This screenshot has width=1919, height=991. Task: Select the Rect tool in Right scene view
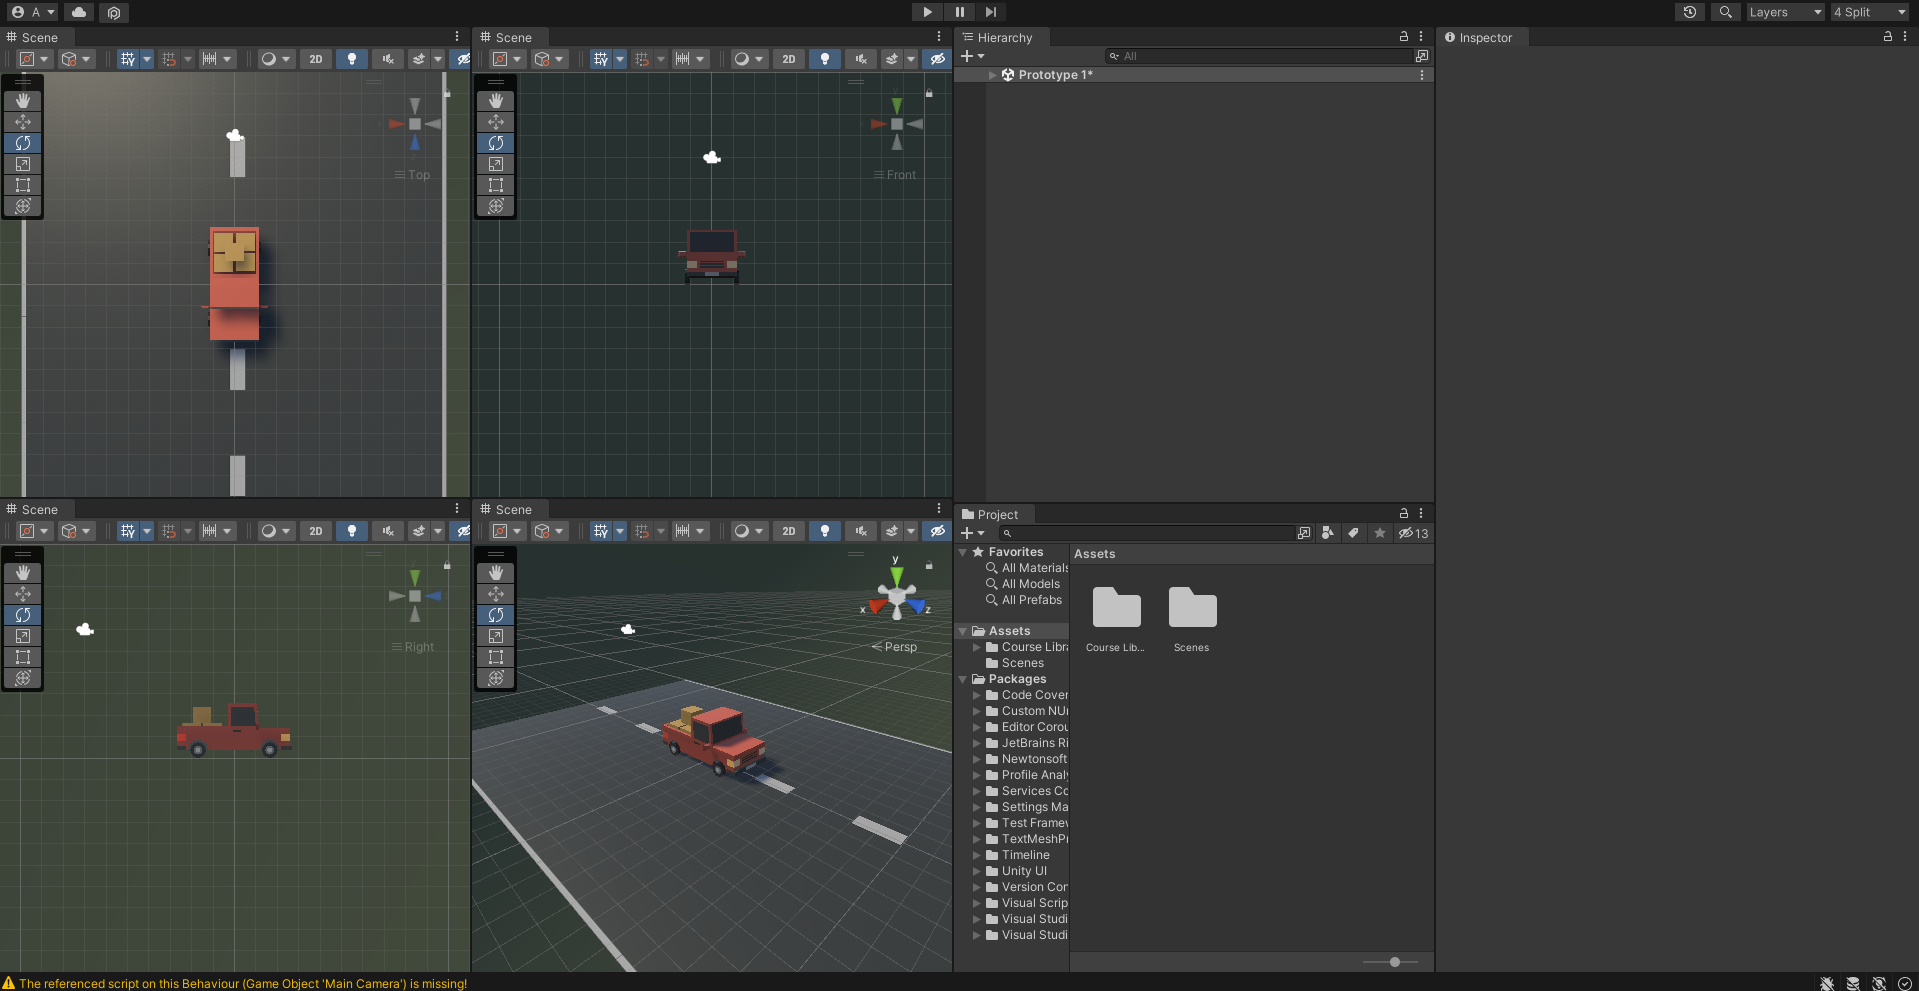point(23,657)
